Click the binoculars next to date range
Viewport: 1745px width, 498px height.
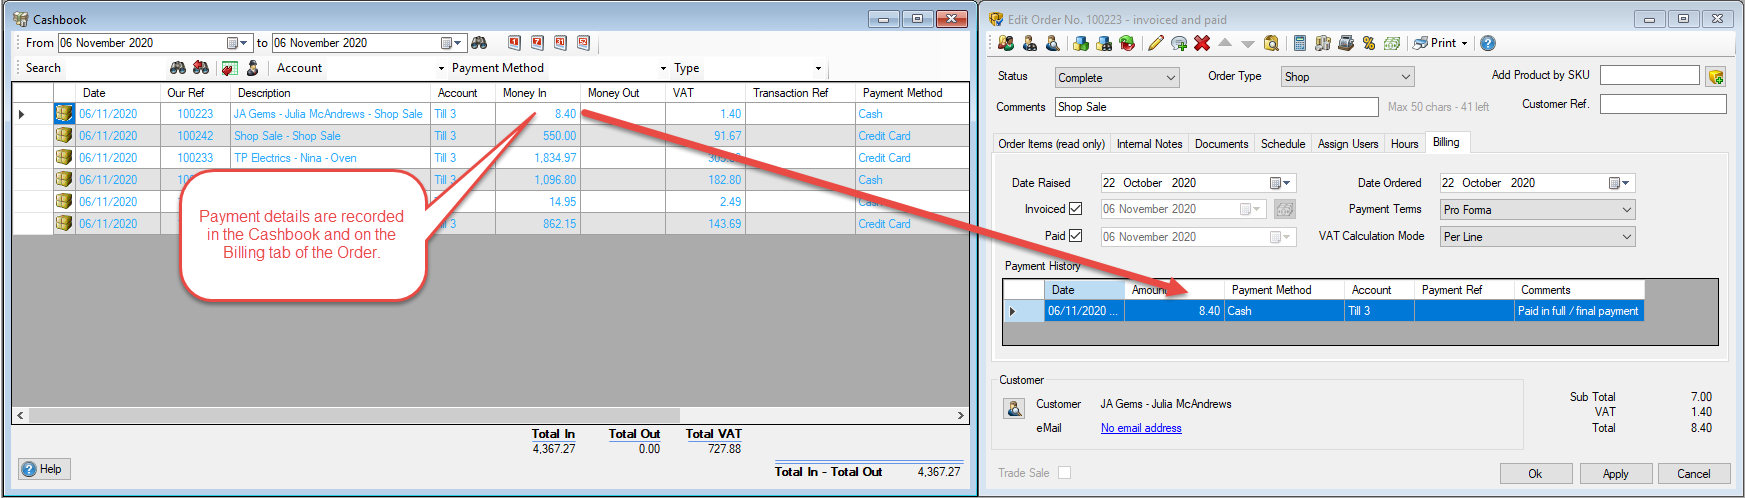tap(480, 43)
